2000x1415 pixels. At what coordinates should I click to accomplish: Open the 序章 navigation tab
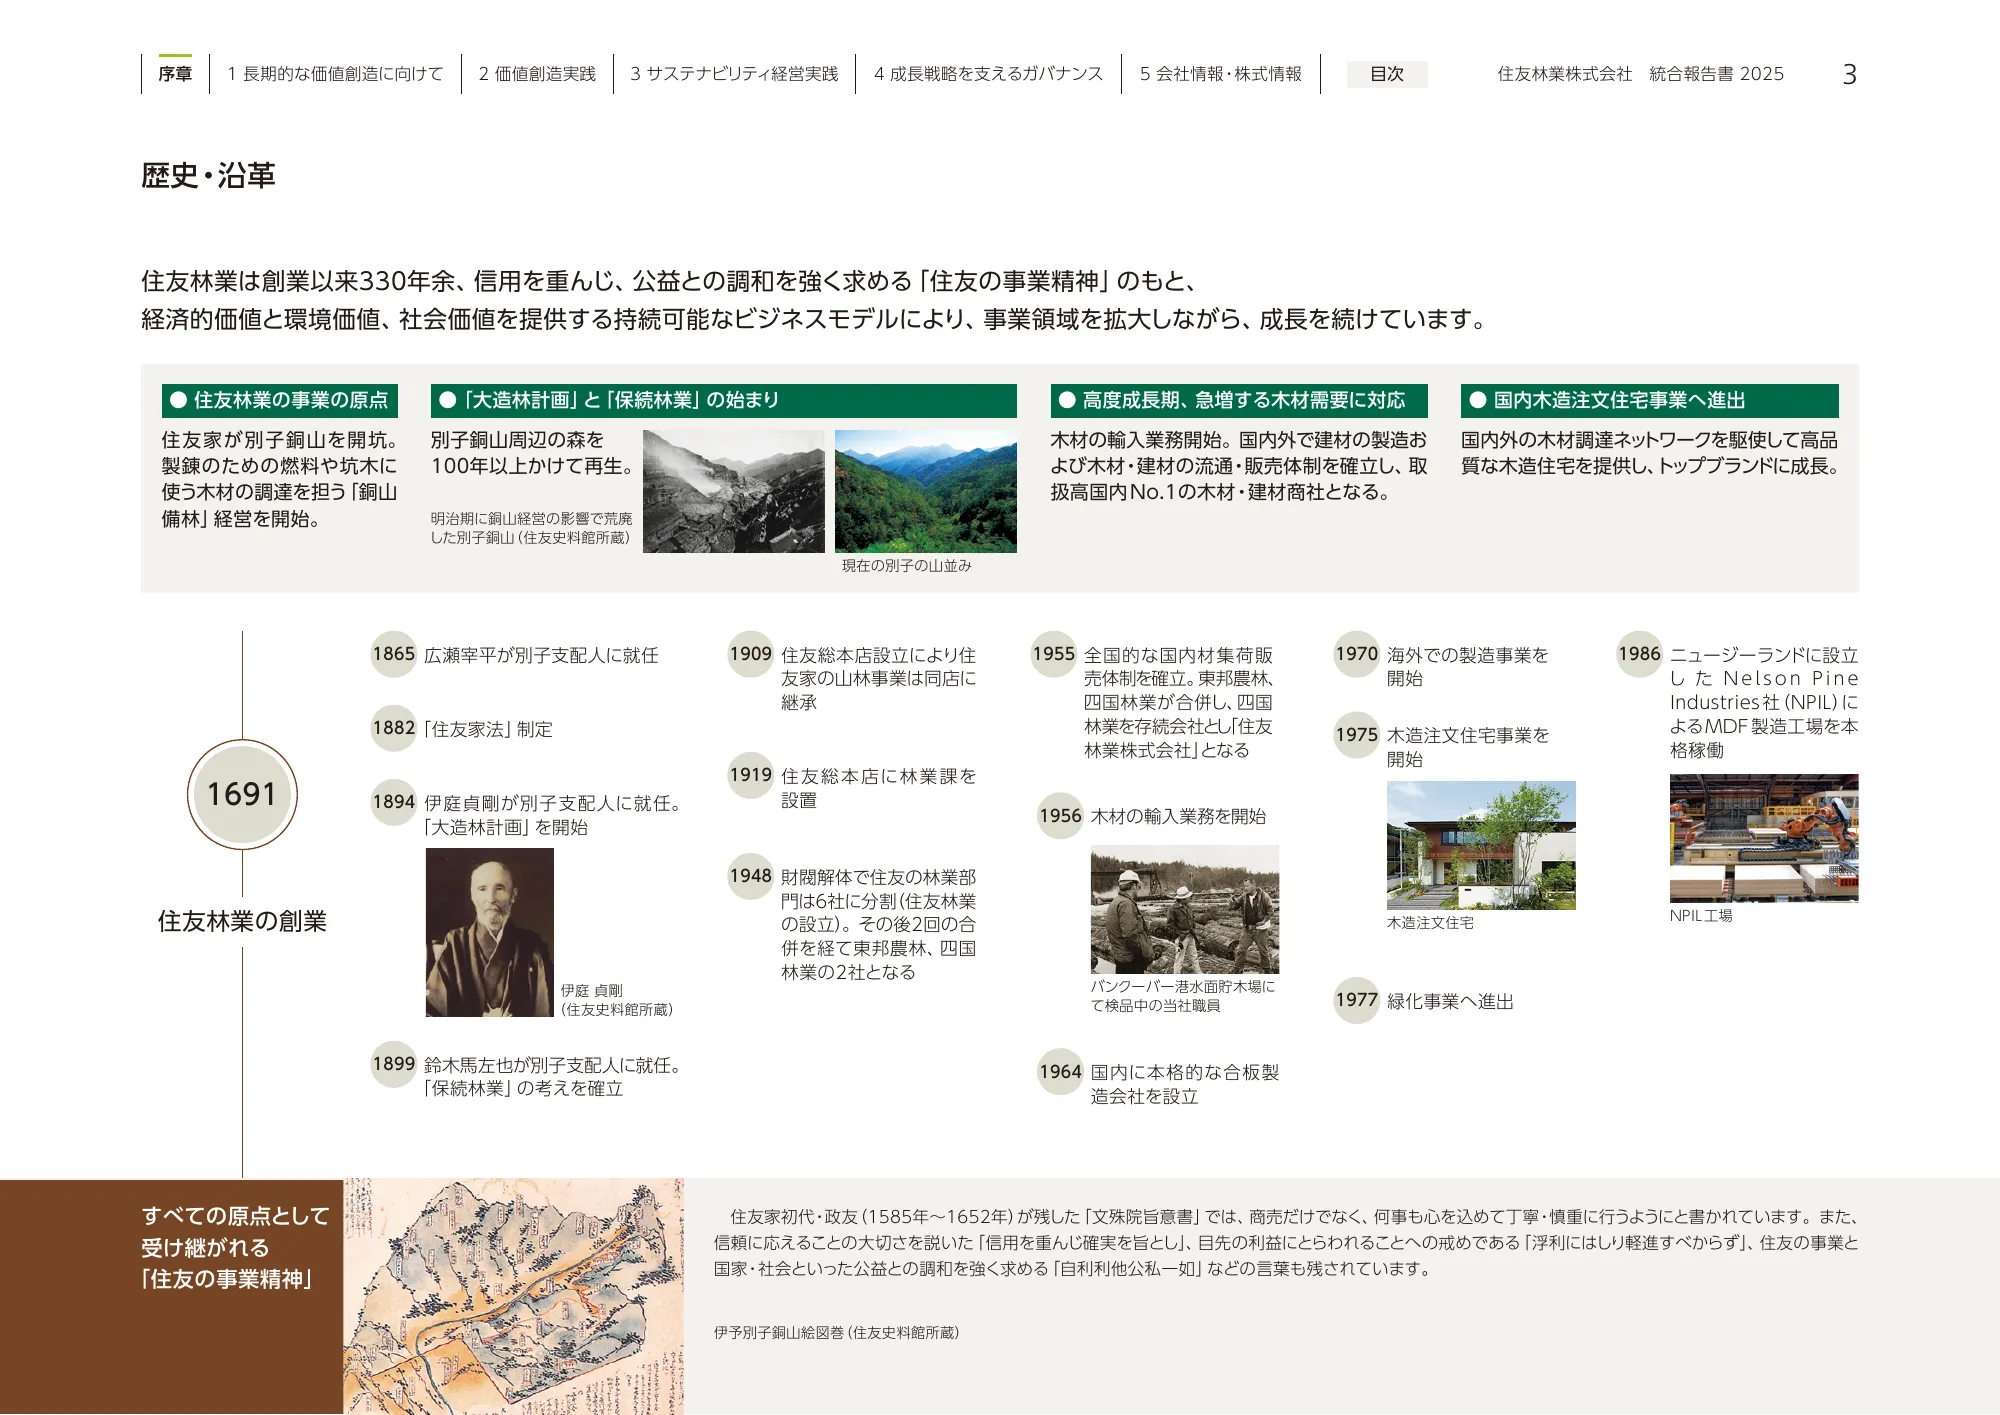175,74
